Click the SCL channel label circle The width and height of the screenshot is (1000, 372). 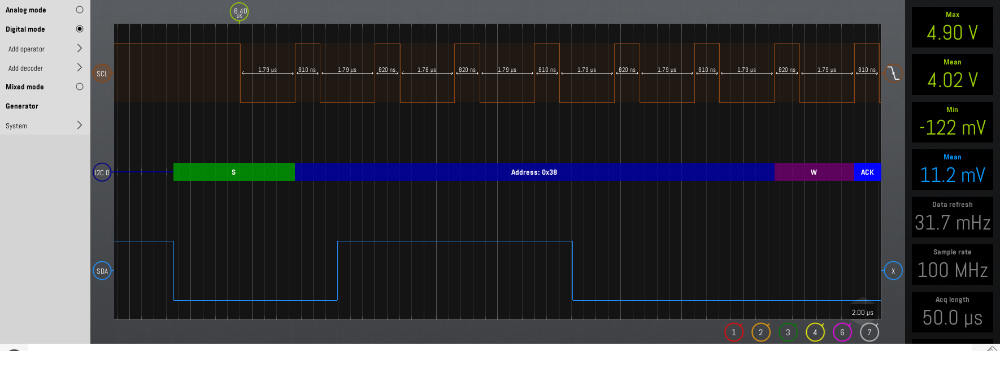[102, 74]
